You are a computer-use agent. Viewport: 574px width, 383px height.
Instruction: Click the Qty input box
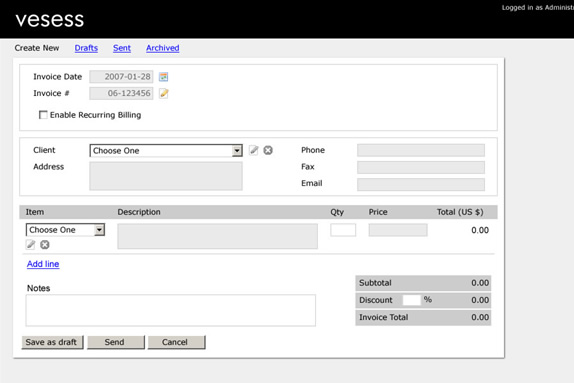coord(343,230)
